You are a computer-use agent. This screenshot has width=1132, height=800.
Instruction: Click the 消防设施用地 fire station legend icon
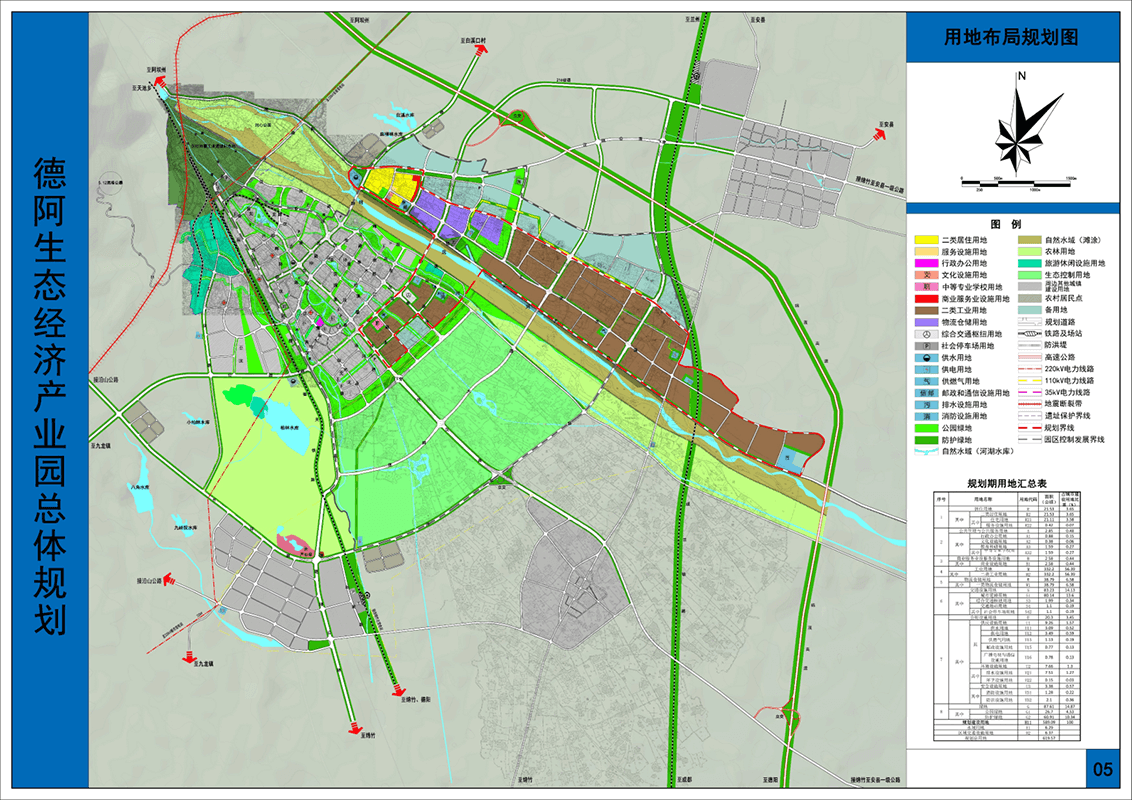(926, 417)
